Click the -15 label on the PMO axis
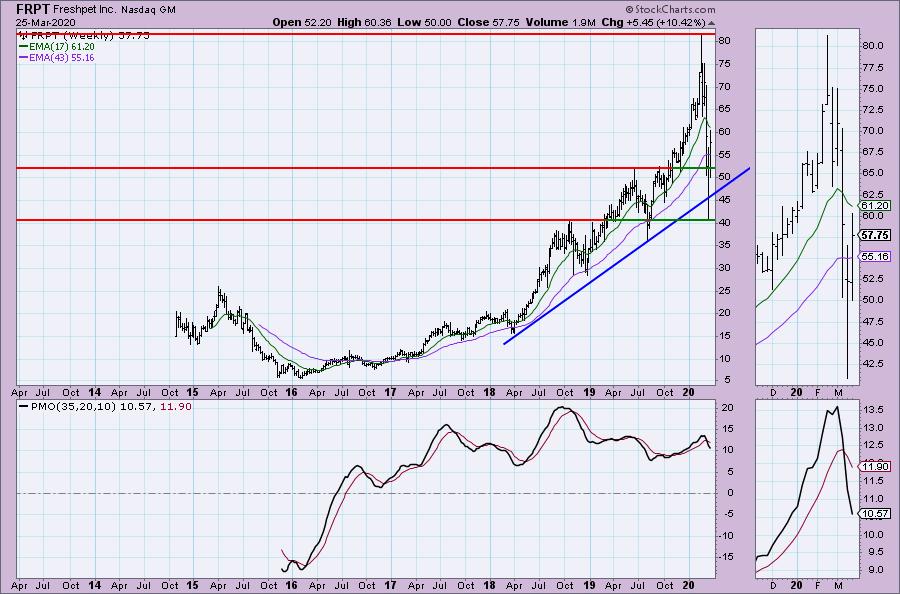Viewport: 900px width, 594px height. tap(726, 557)
